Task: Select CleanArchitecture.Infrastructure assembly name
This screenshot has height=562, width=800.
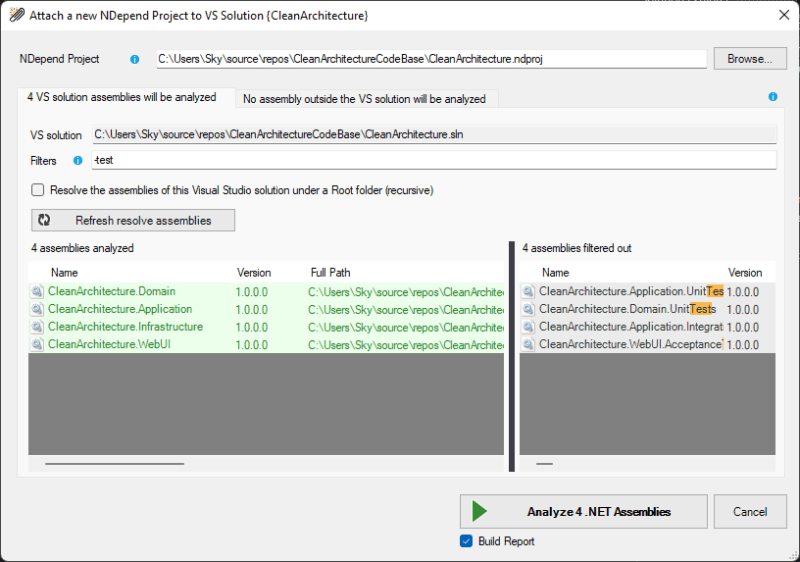Action: click(126, 327)
